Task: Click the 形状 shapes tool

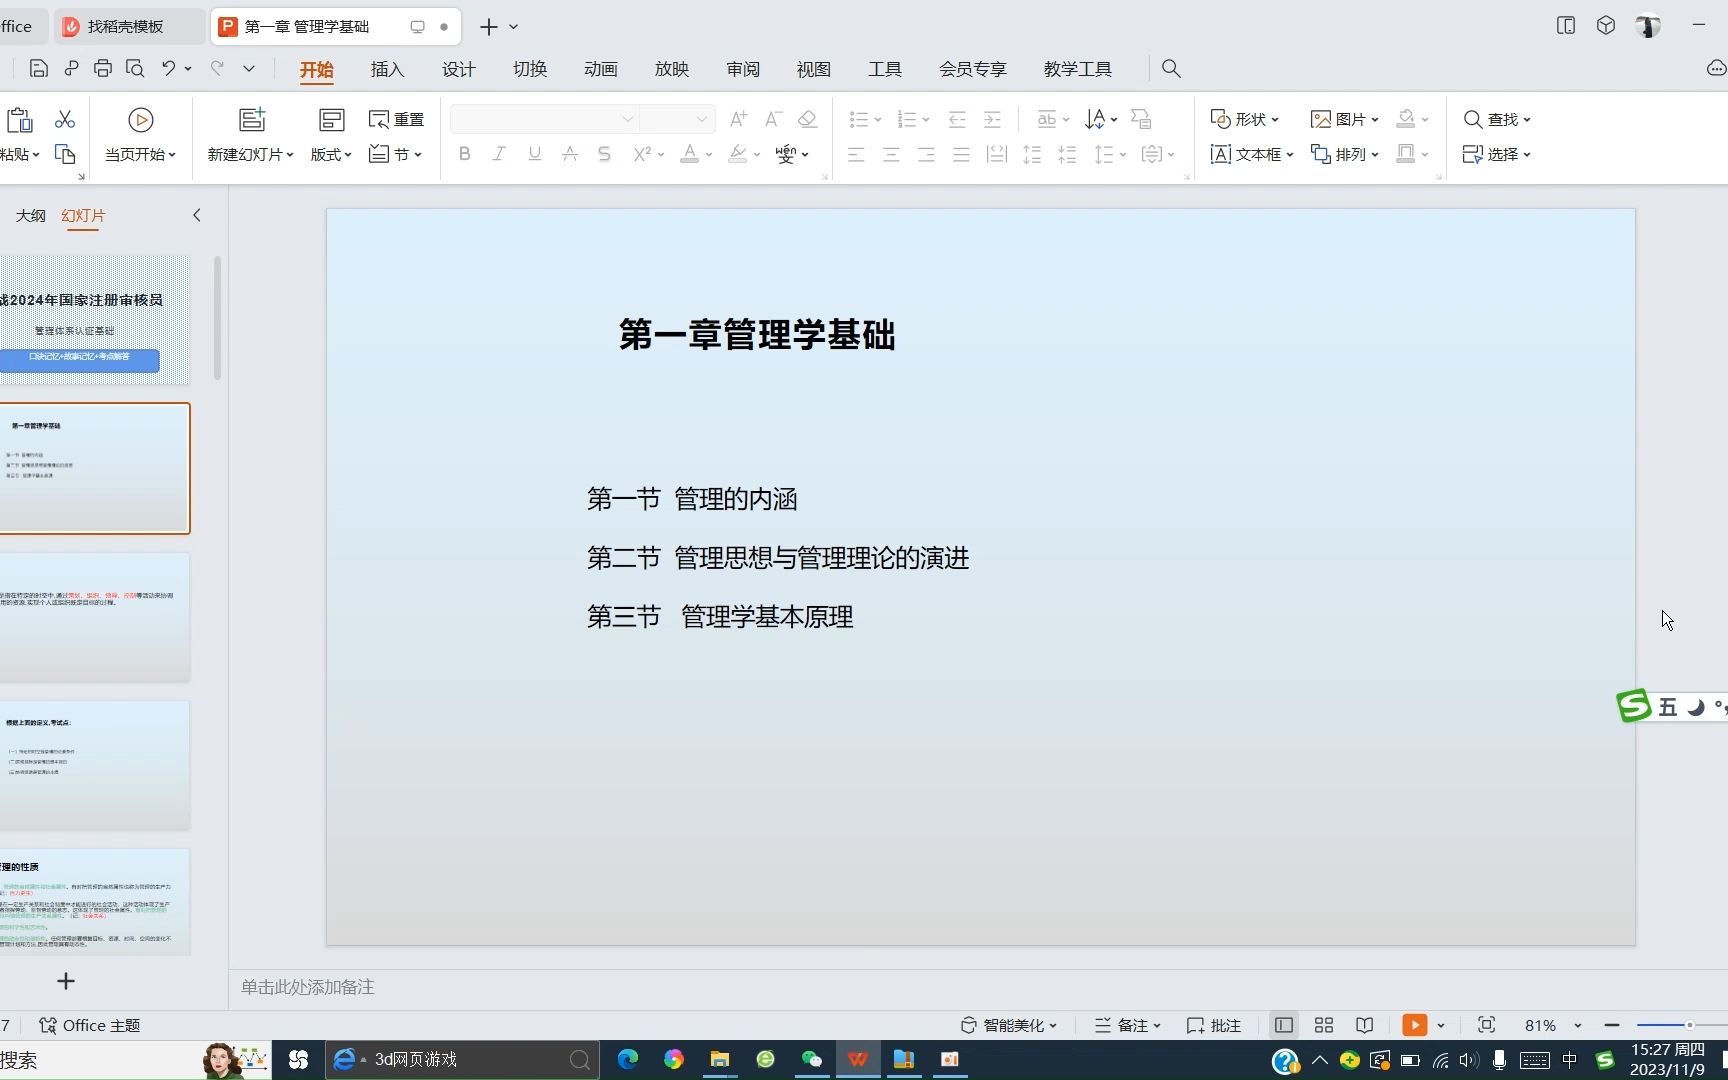Action: click(x=1243, y=119)
